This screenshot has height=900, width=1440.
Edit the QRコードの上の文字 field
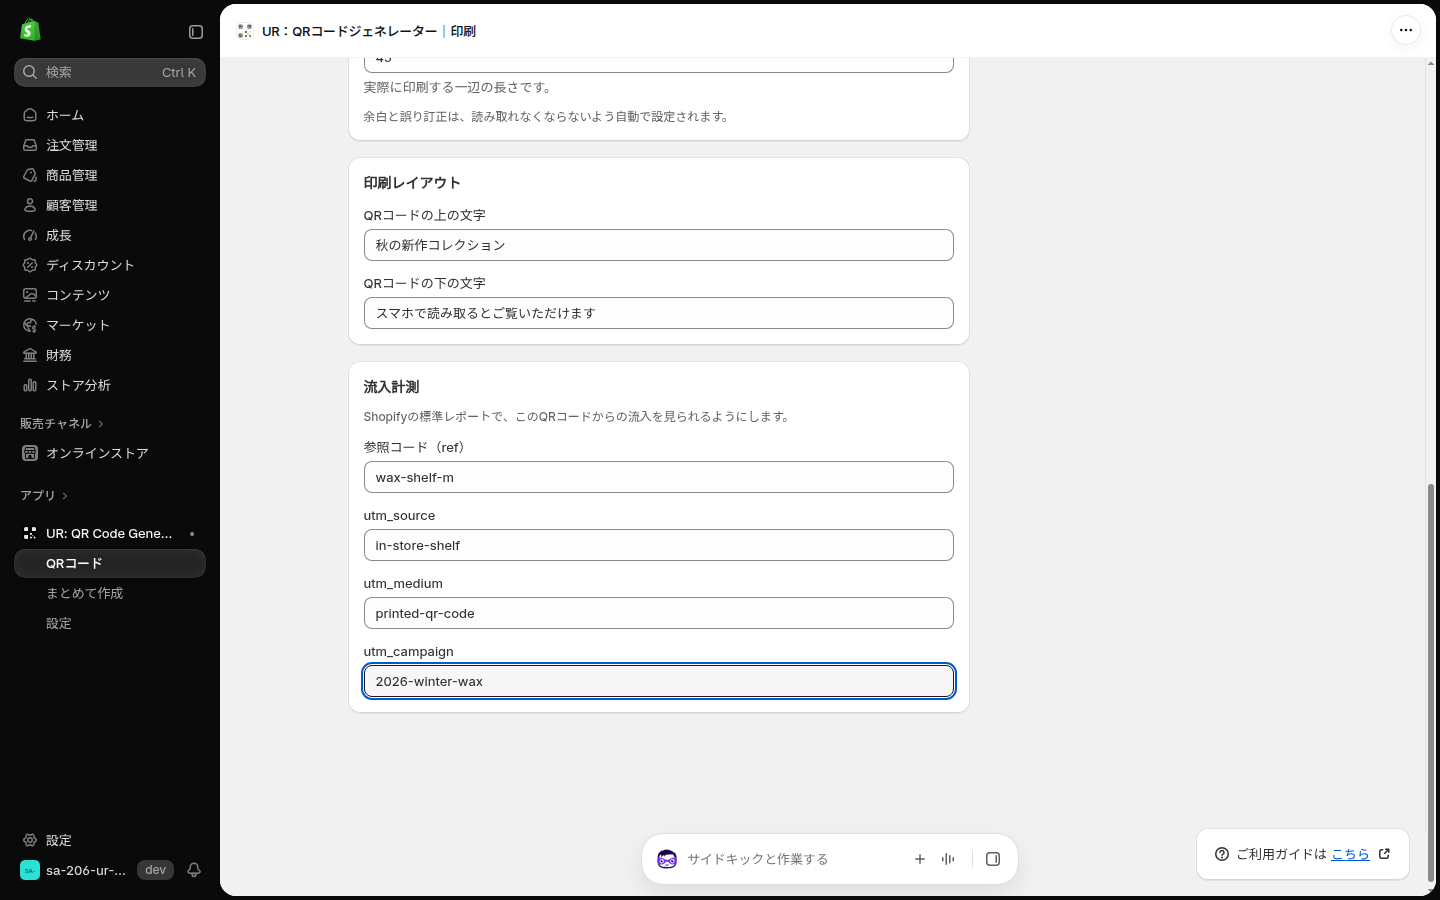pyautogui.click(x=659, y=245)
